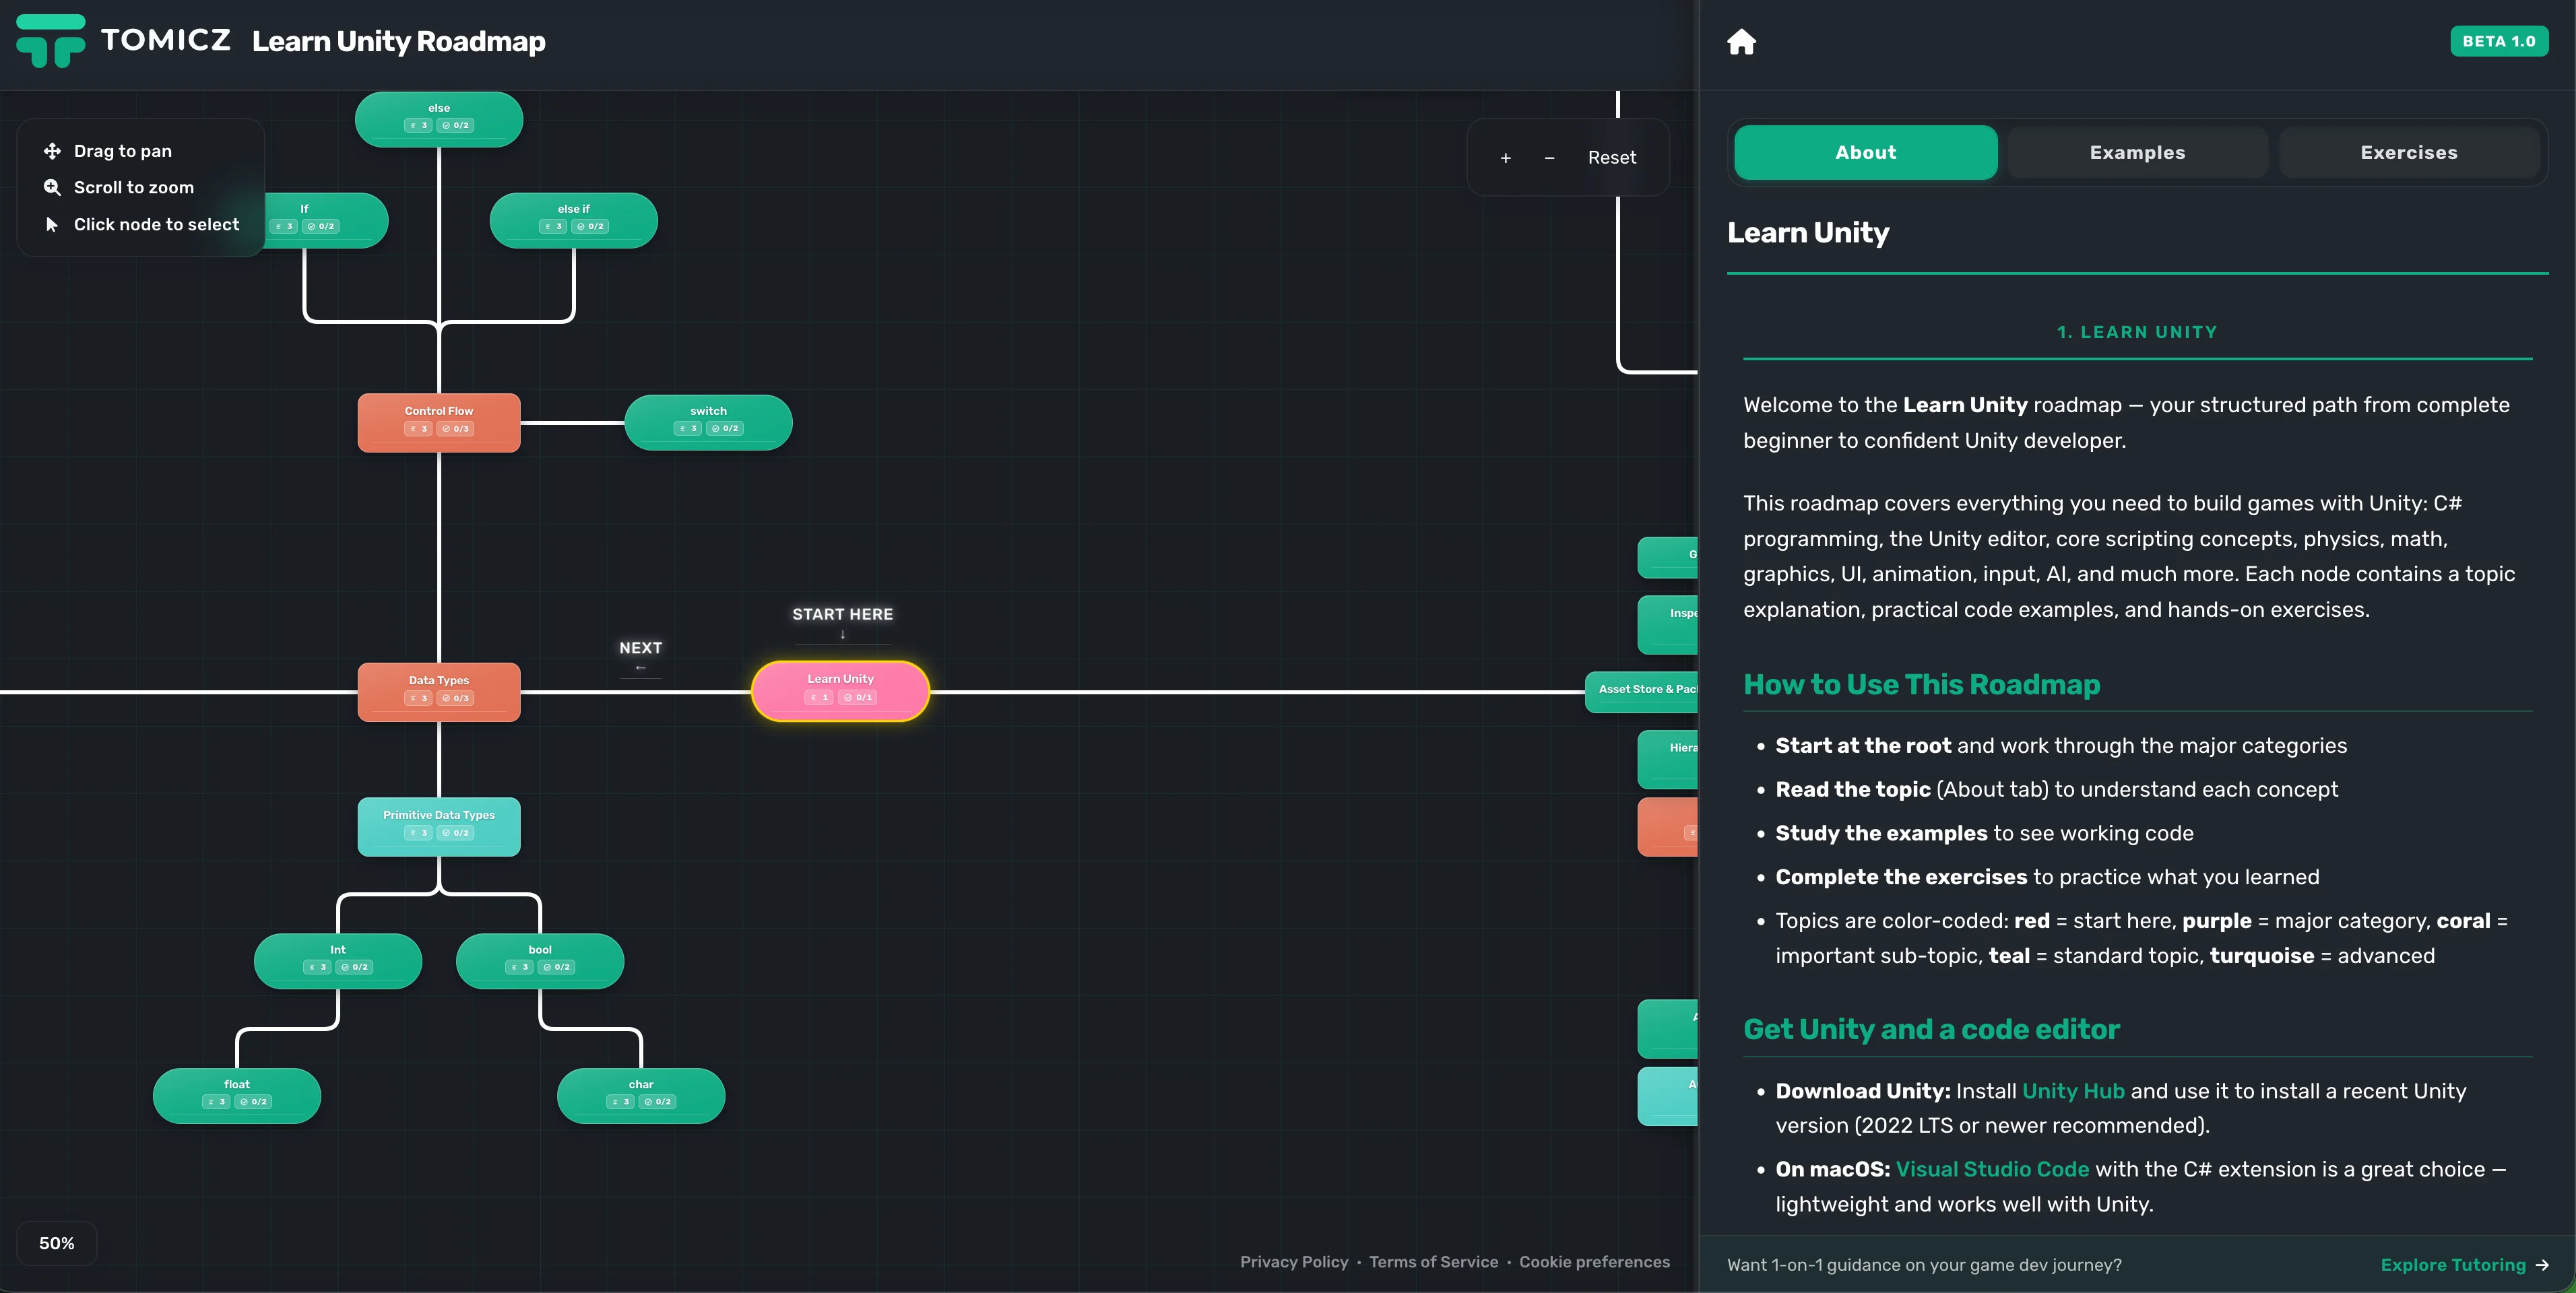The image size is (2576, 1293).
Task: Select the Learn Unity node
Action: [840, 690]
